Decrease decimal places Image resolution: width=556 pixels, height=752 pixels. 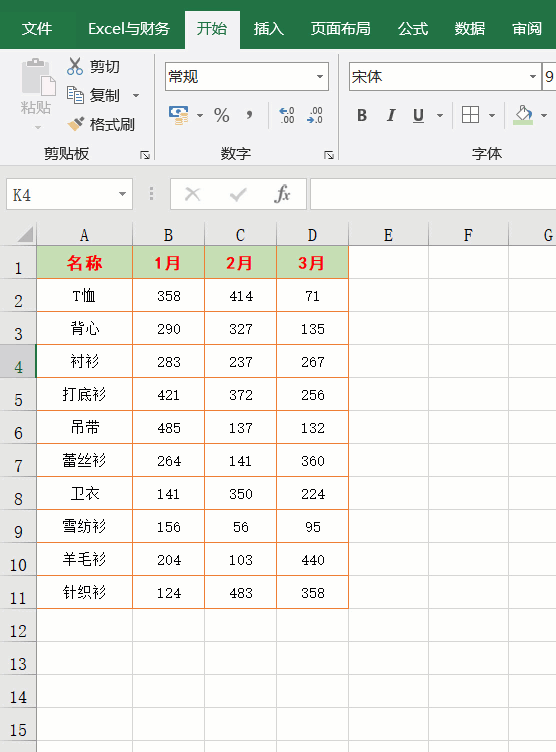pyautogui.click(x=315, y=115)
